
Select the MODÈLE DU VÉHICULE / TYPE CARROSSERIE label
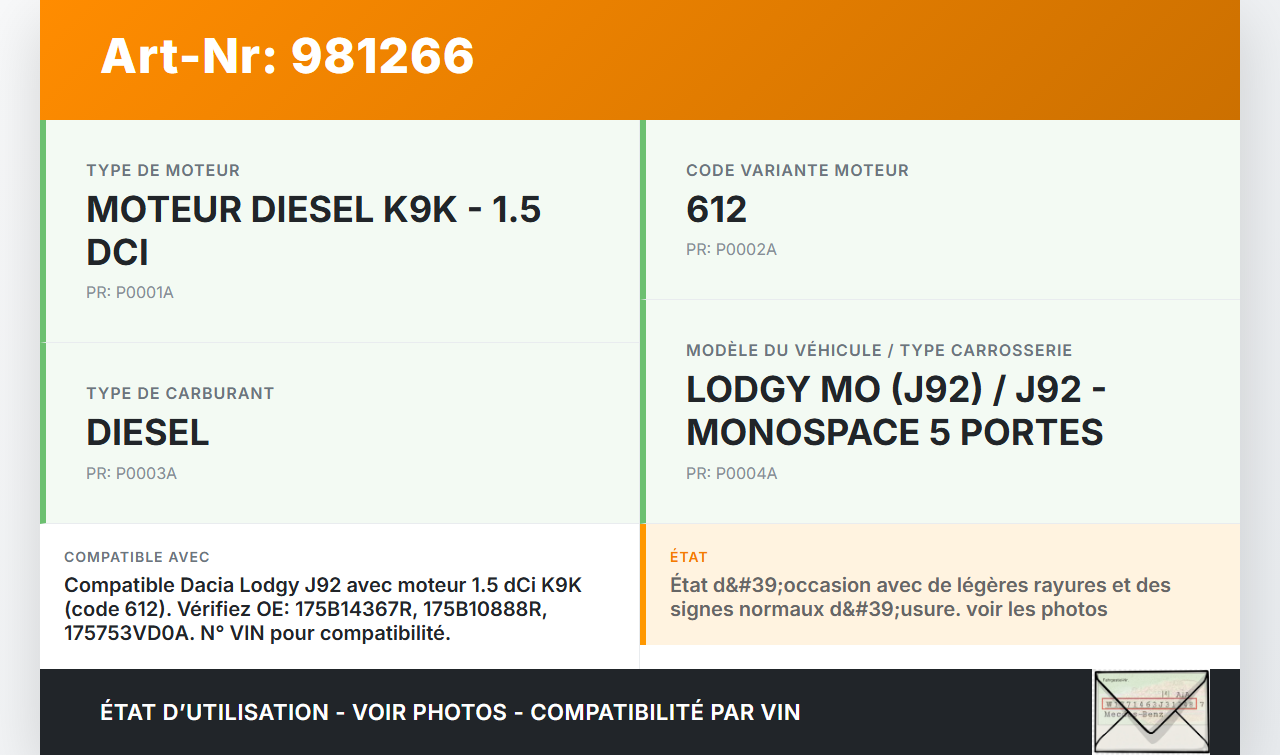click(x=879, y=351)
